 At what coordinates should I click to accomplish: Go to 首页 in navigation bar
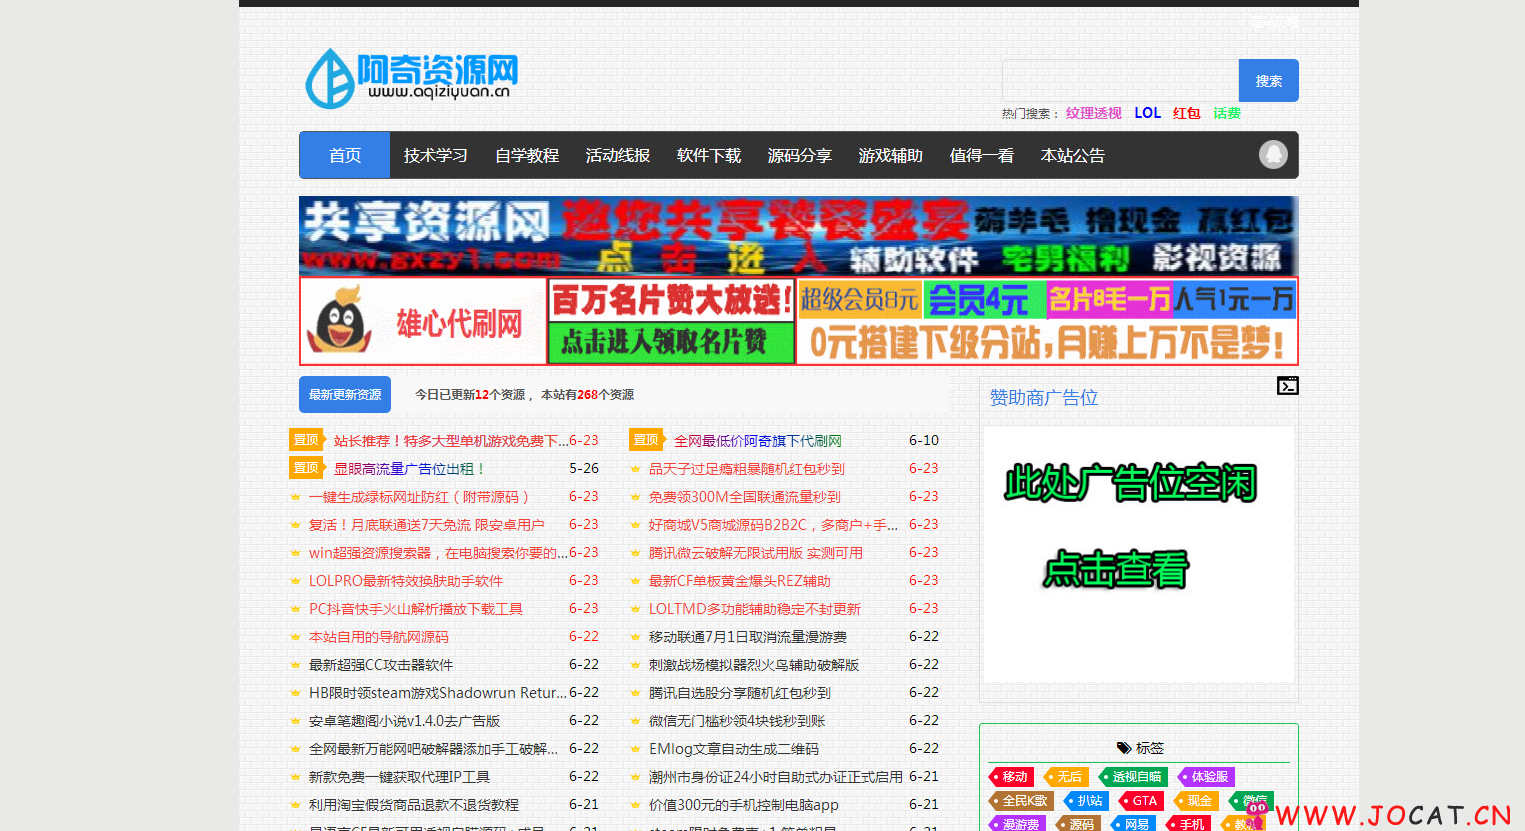point(345,155)
